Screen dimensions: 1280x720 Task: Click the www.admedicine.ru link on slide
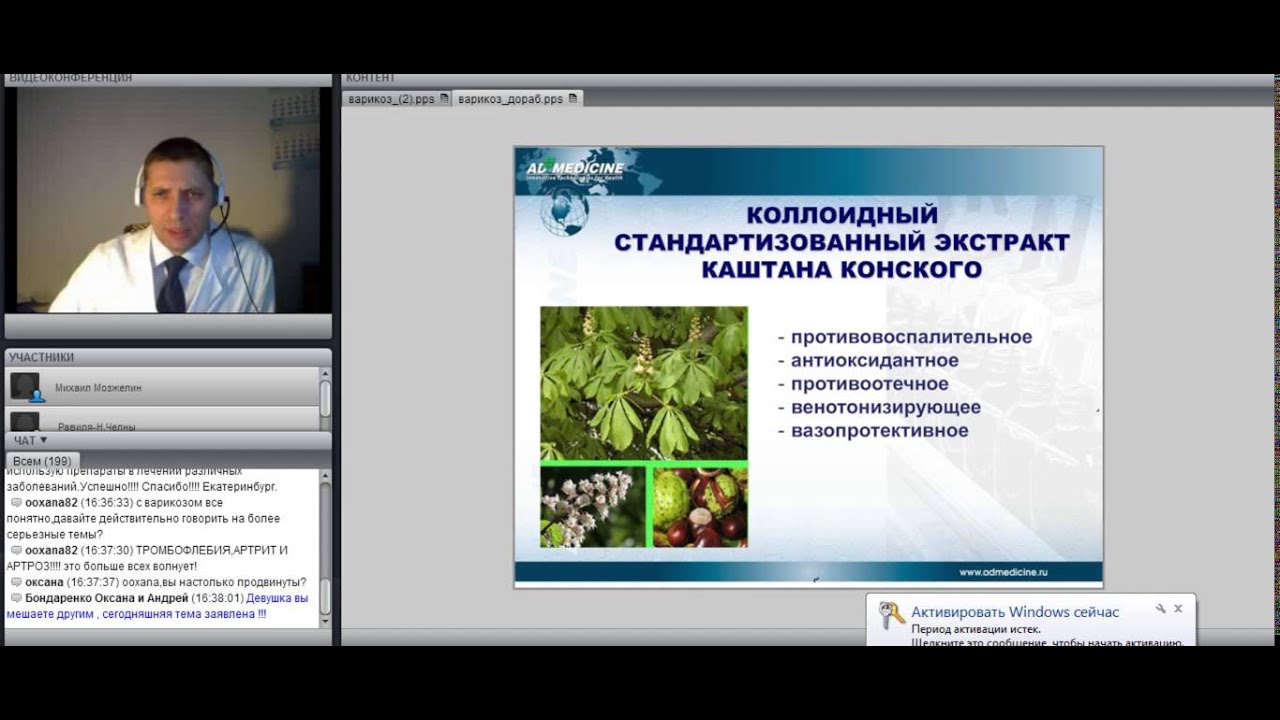1003,572
